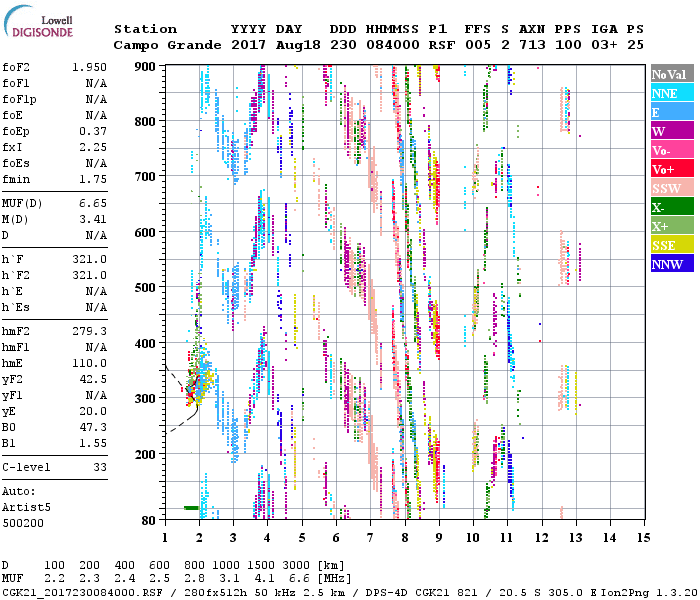Viewport: 700px width, 600px height.
Task: Select the dark green X- legend entry
Action: coord(671,207)
